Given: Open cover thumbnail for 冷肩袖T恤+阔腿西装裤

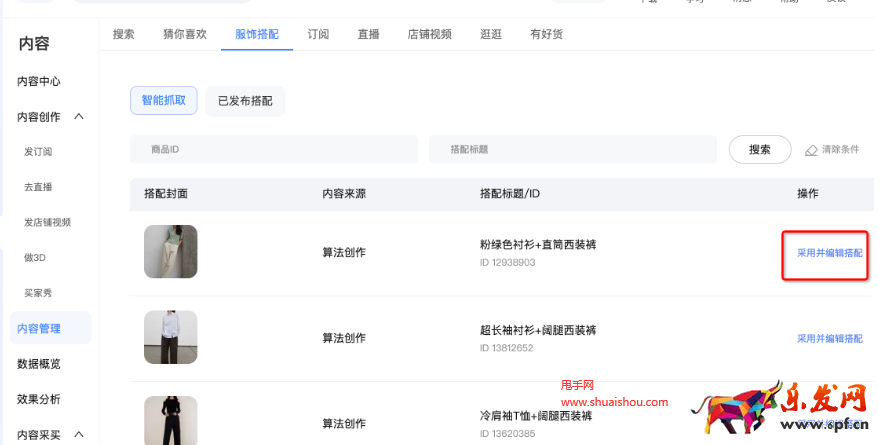Looking at the screenshot, I should pos(170,420).
